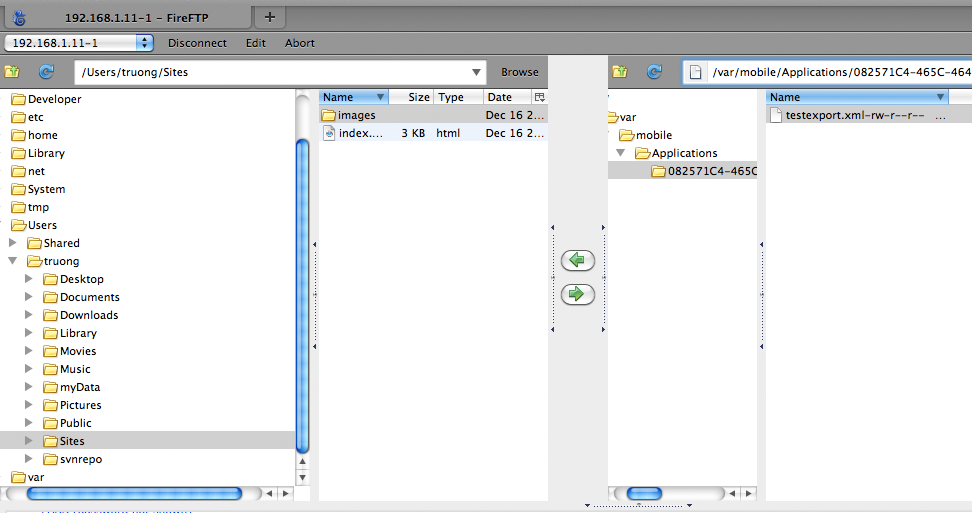The image size is (972, 513).
Task: Click the upload right green arrow
Action: (578, 294)
